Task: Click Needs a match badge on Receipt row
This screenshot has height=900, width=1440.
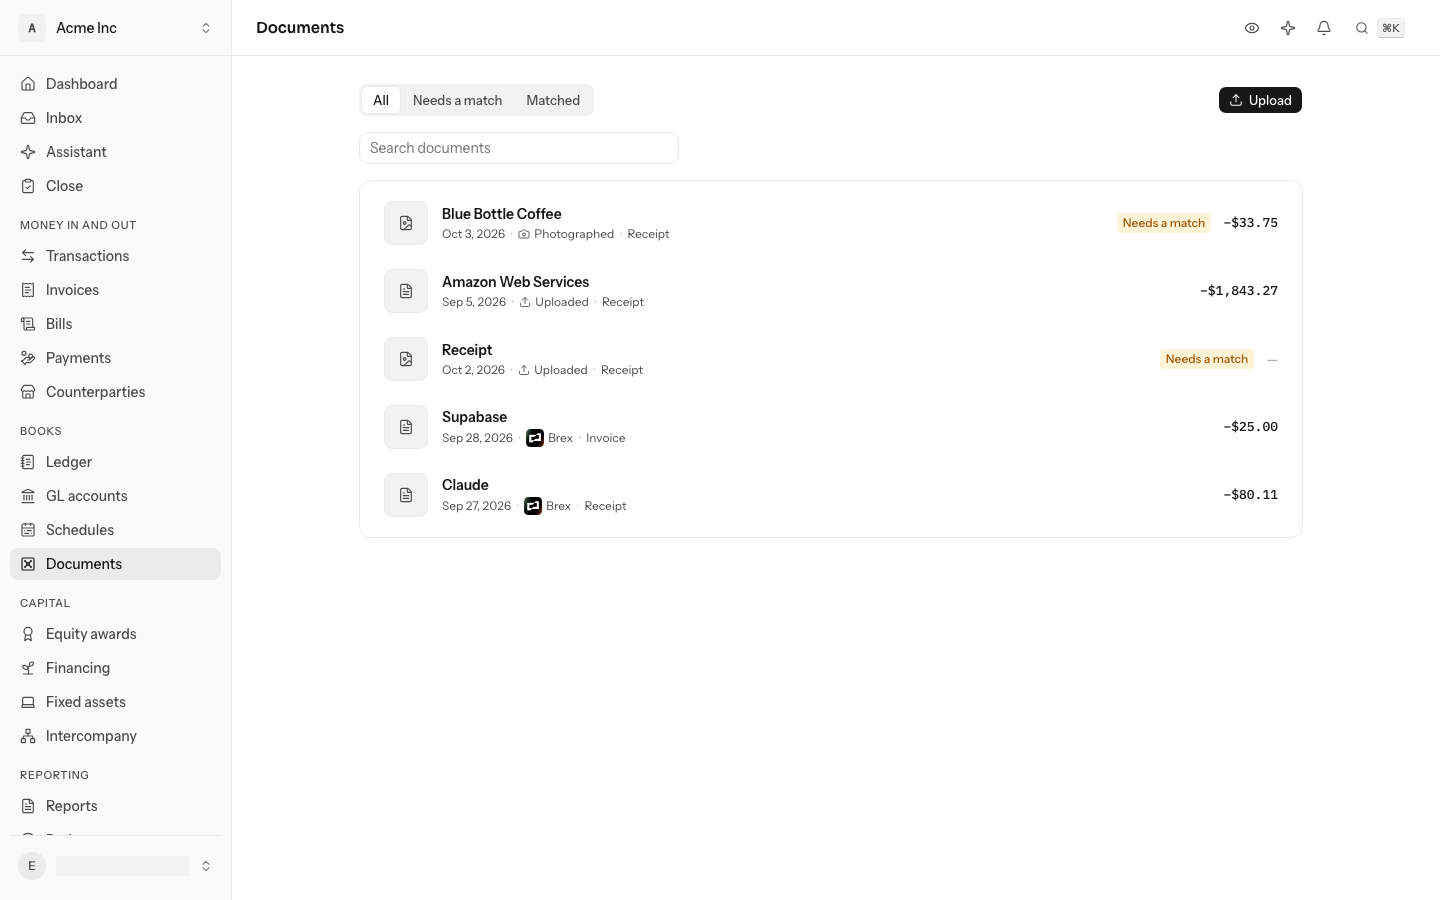Action: point(1207,359)
